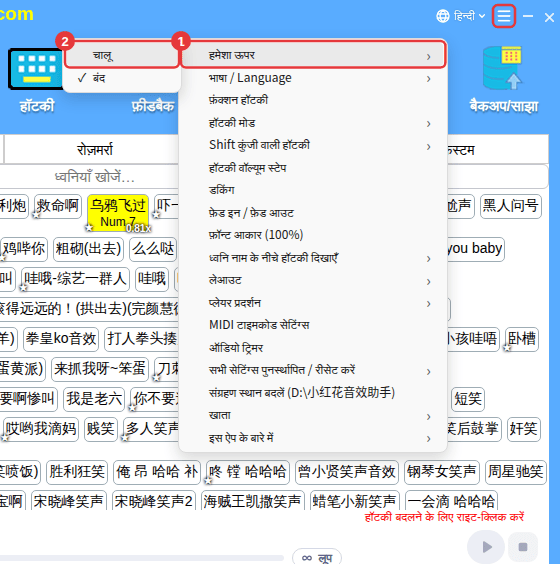Open भाषा / Language menu item
Viewport: 560px width, 564px height.
tap(313, 78)
